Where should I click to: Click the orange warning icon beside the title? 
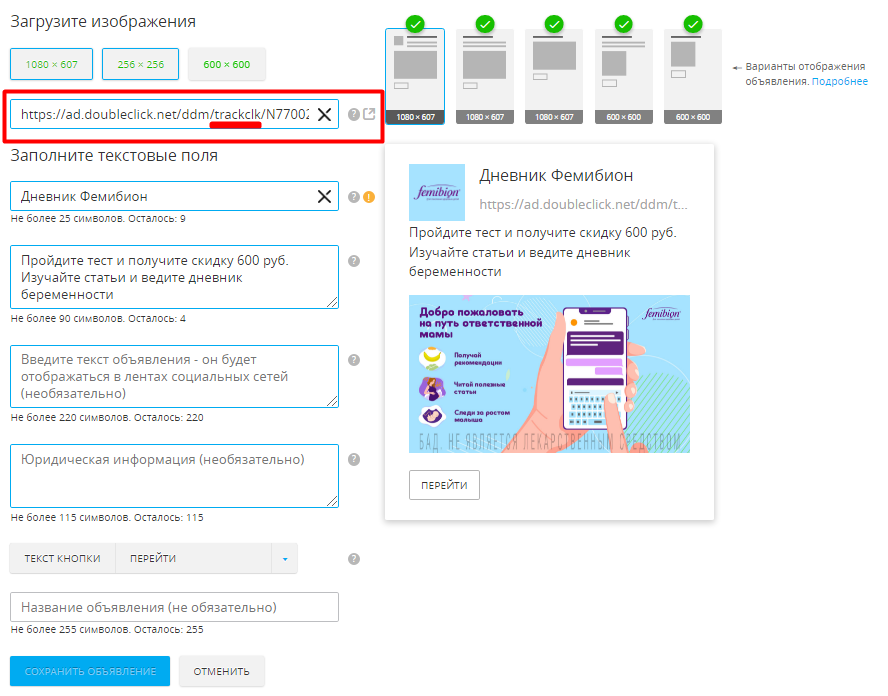coord(369,197)
